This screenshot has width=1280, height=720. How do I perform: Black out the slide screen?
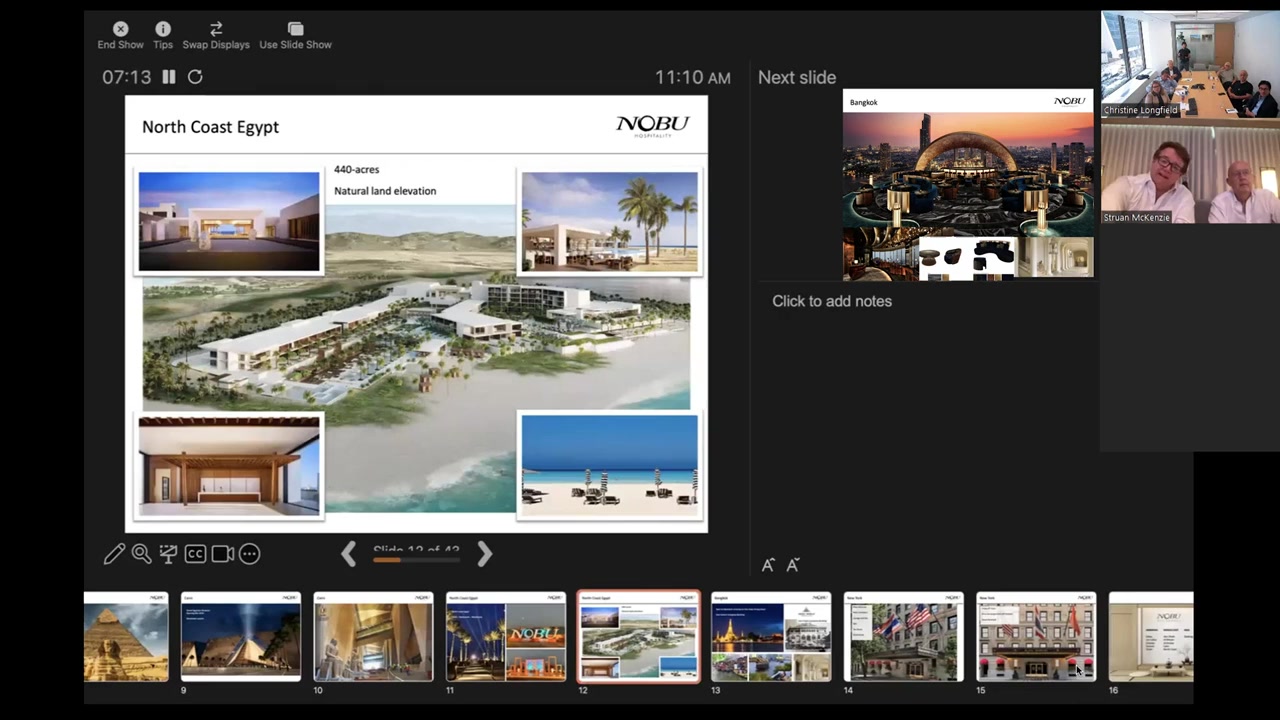(168, 554)
